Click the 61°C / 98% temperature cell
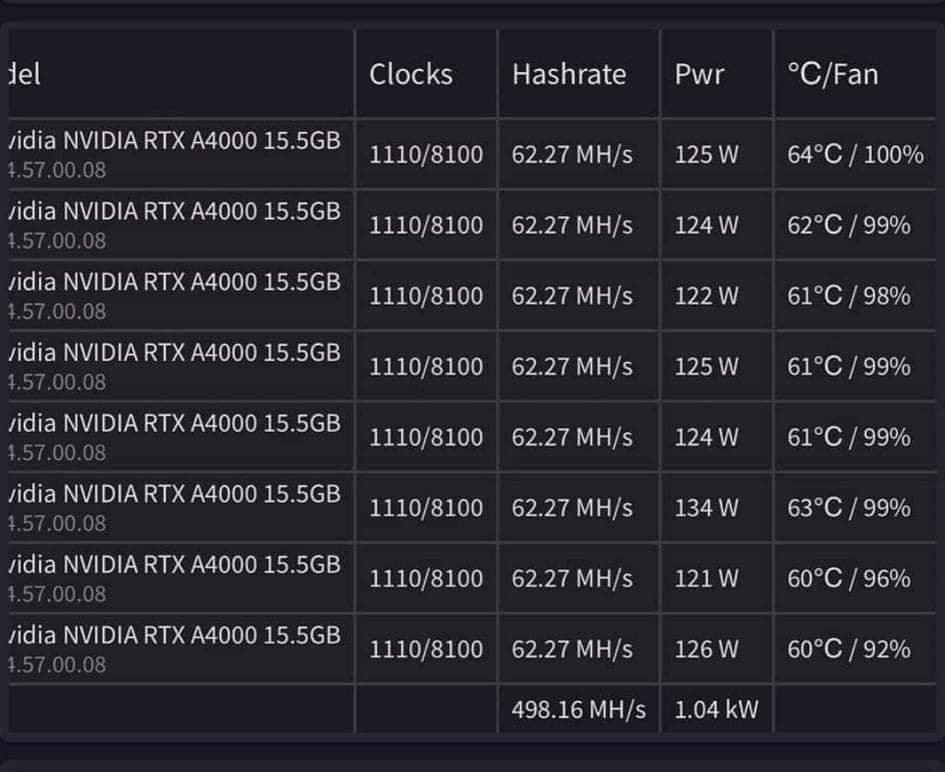The image size is (945, 772). (x=849, y=296)
